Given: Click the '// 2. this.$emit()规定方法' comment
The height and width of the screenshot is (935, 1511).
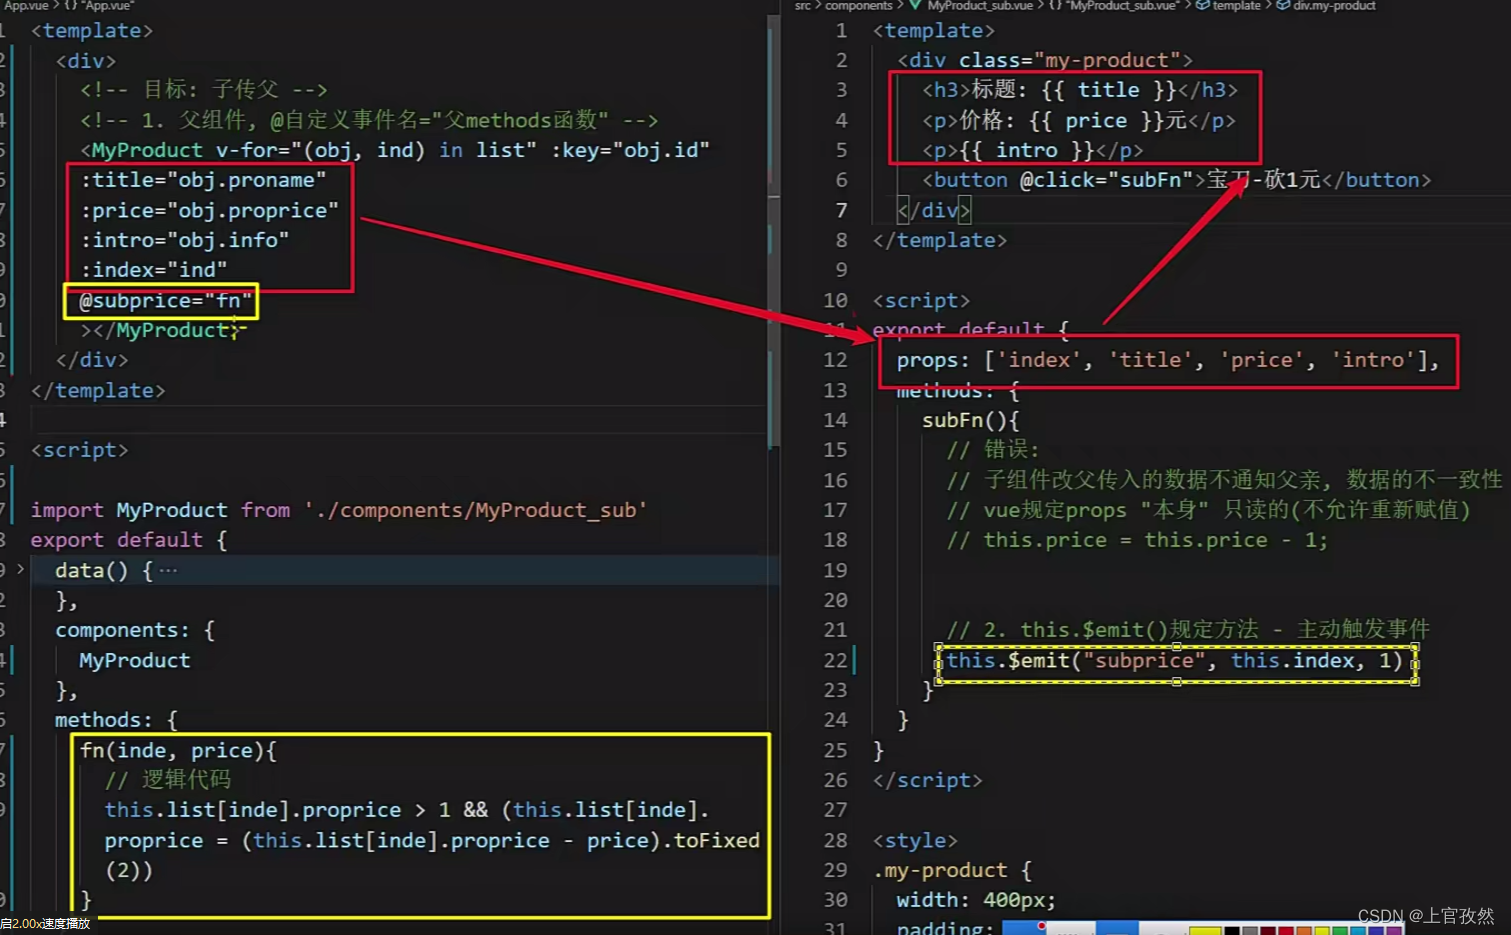Looking at the screenshot, I should point(1188,630).
